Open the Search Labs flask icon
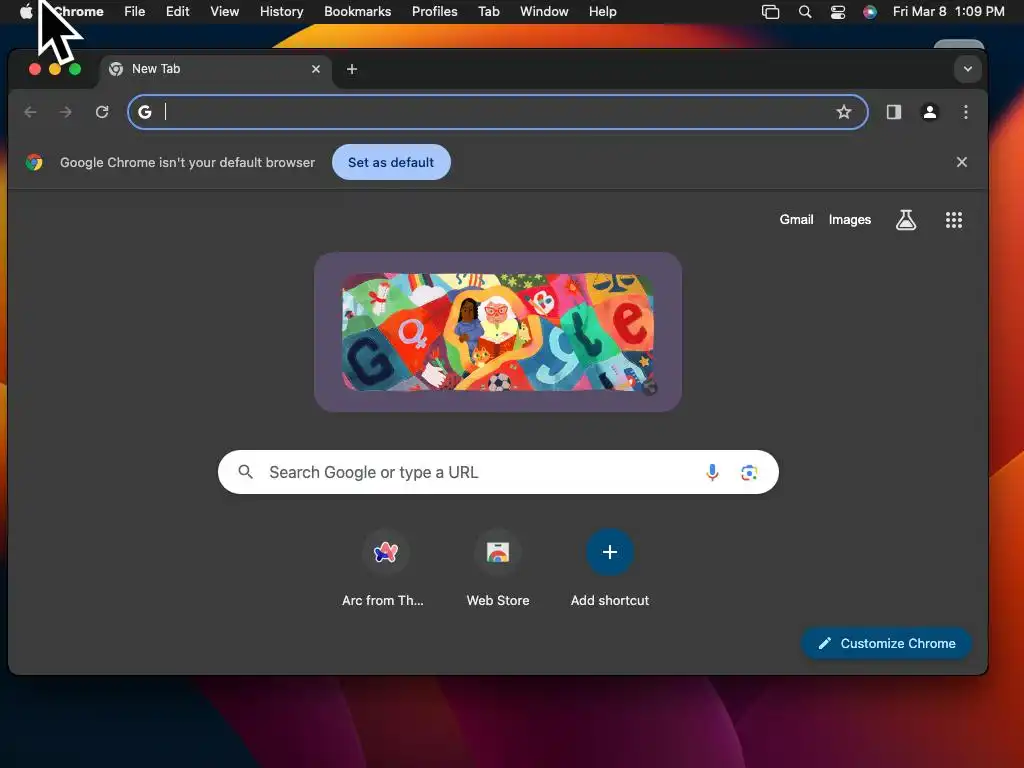1024x768 pixels. [x=906, y=220]
